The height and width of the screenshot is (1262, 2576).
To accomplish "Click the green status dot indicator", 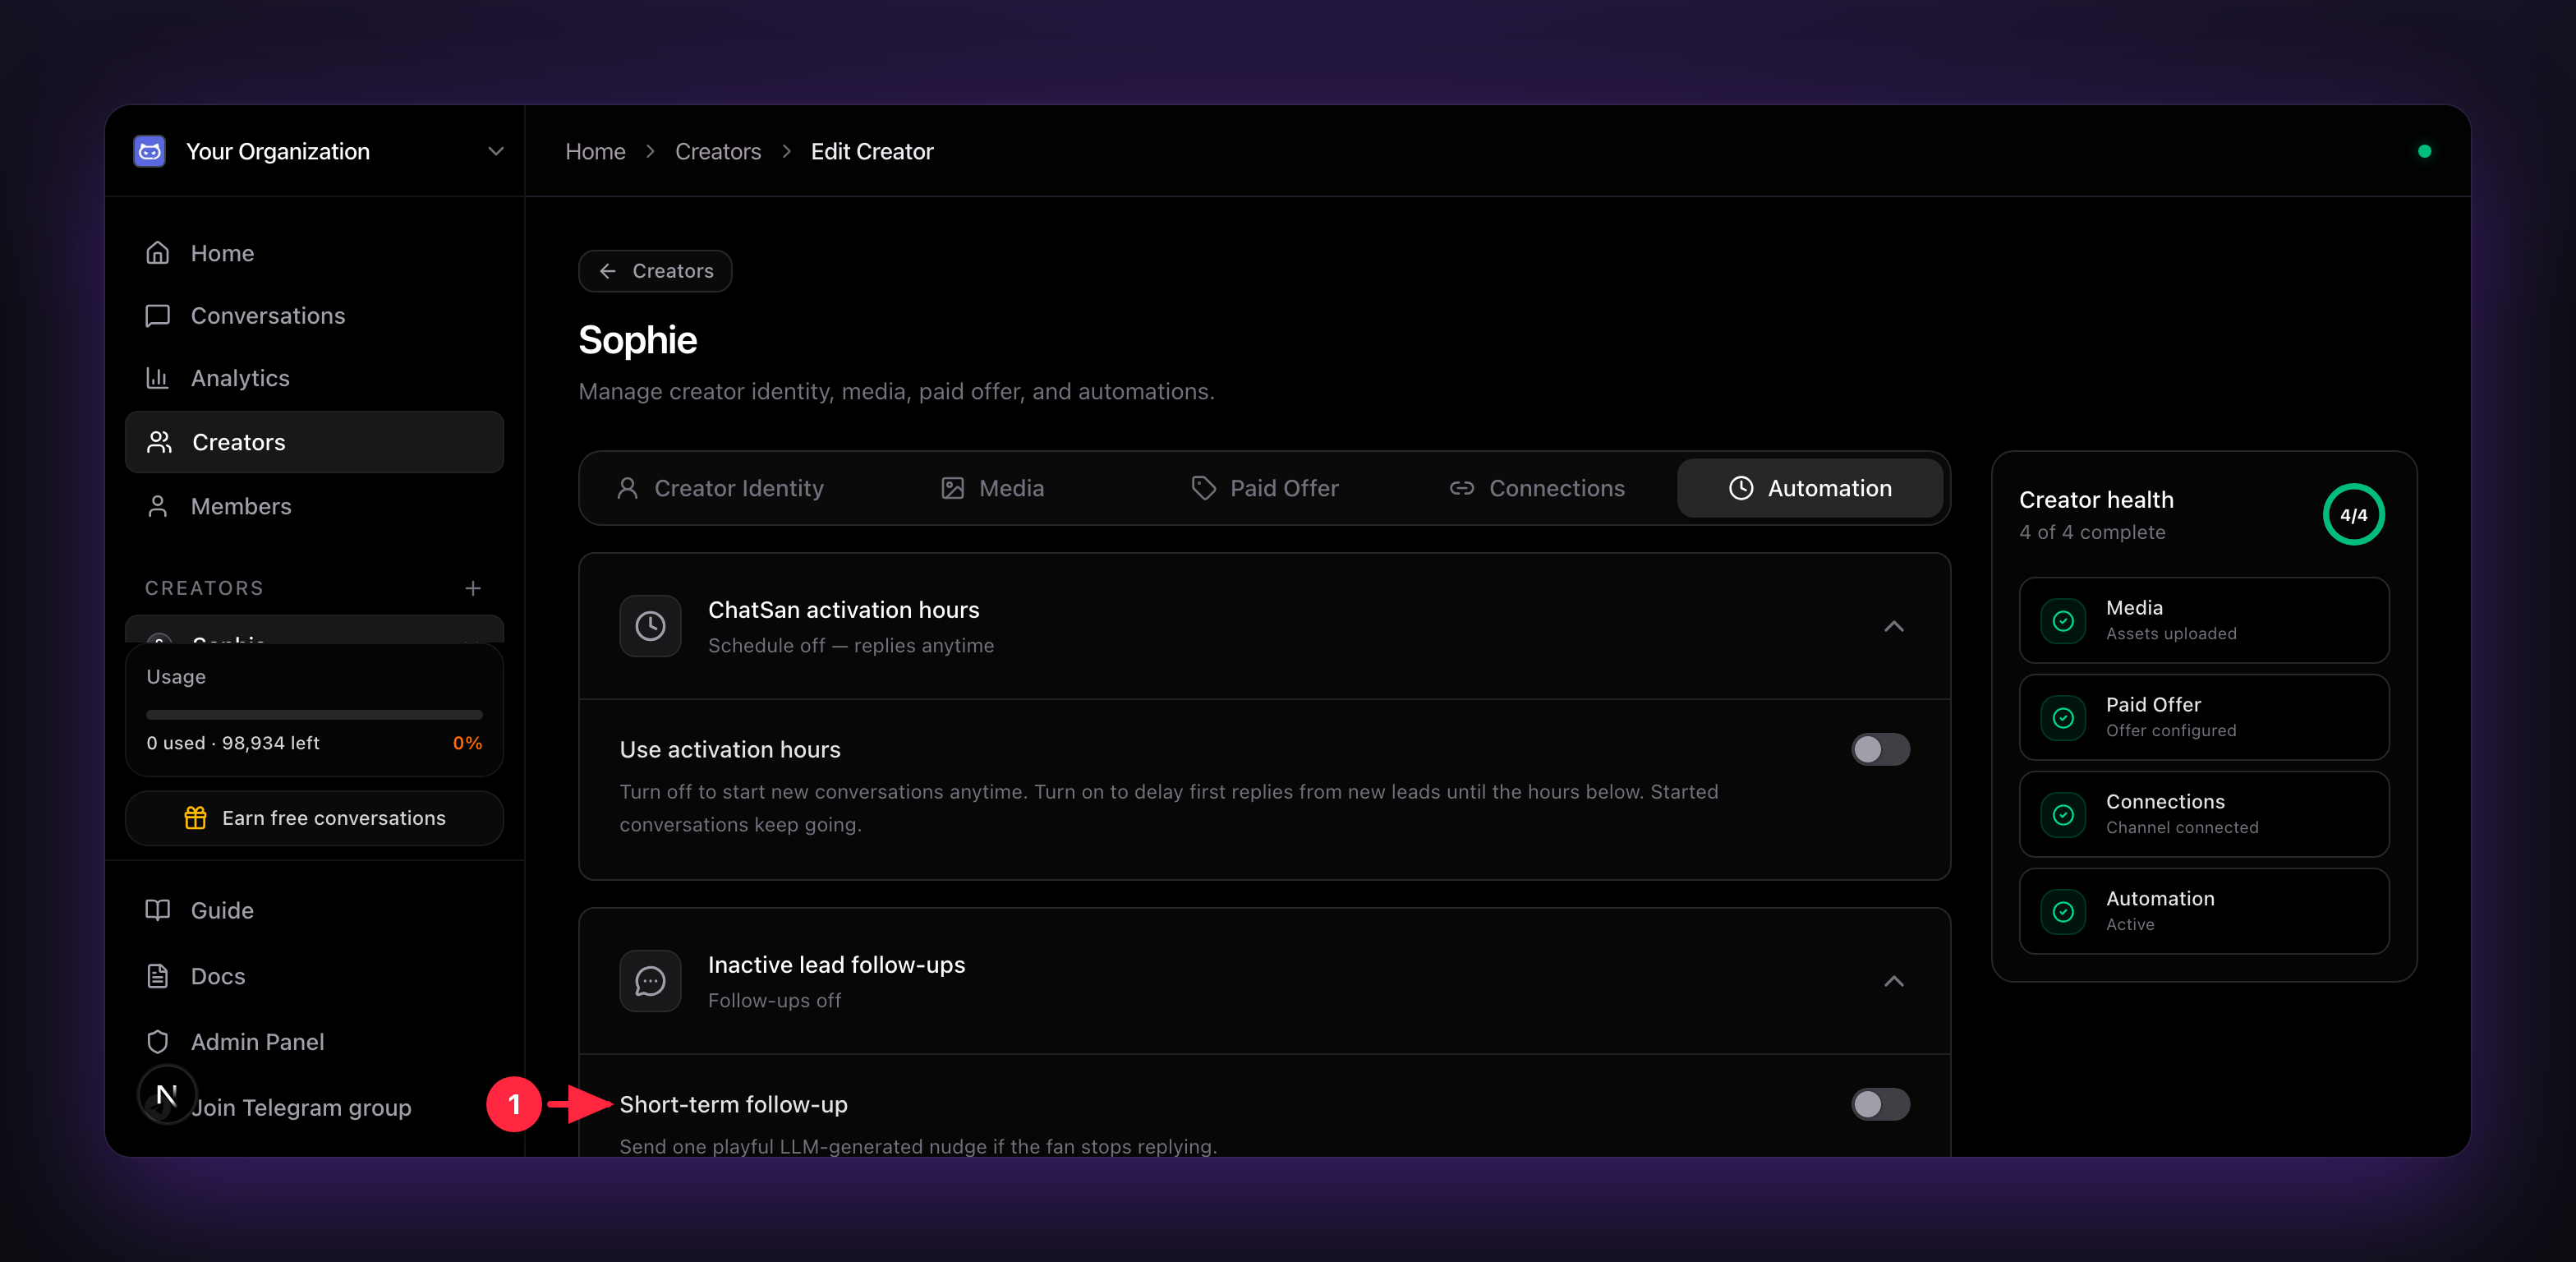I will (2424, 151).
